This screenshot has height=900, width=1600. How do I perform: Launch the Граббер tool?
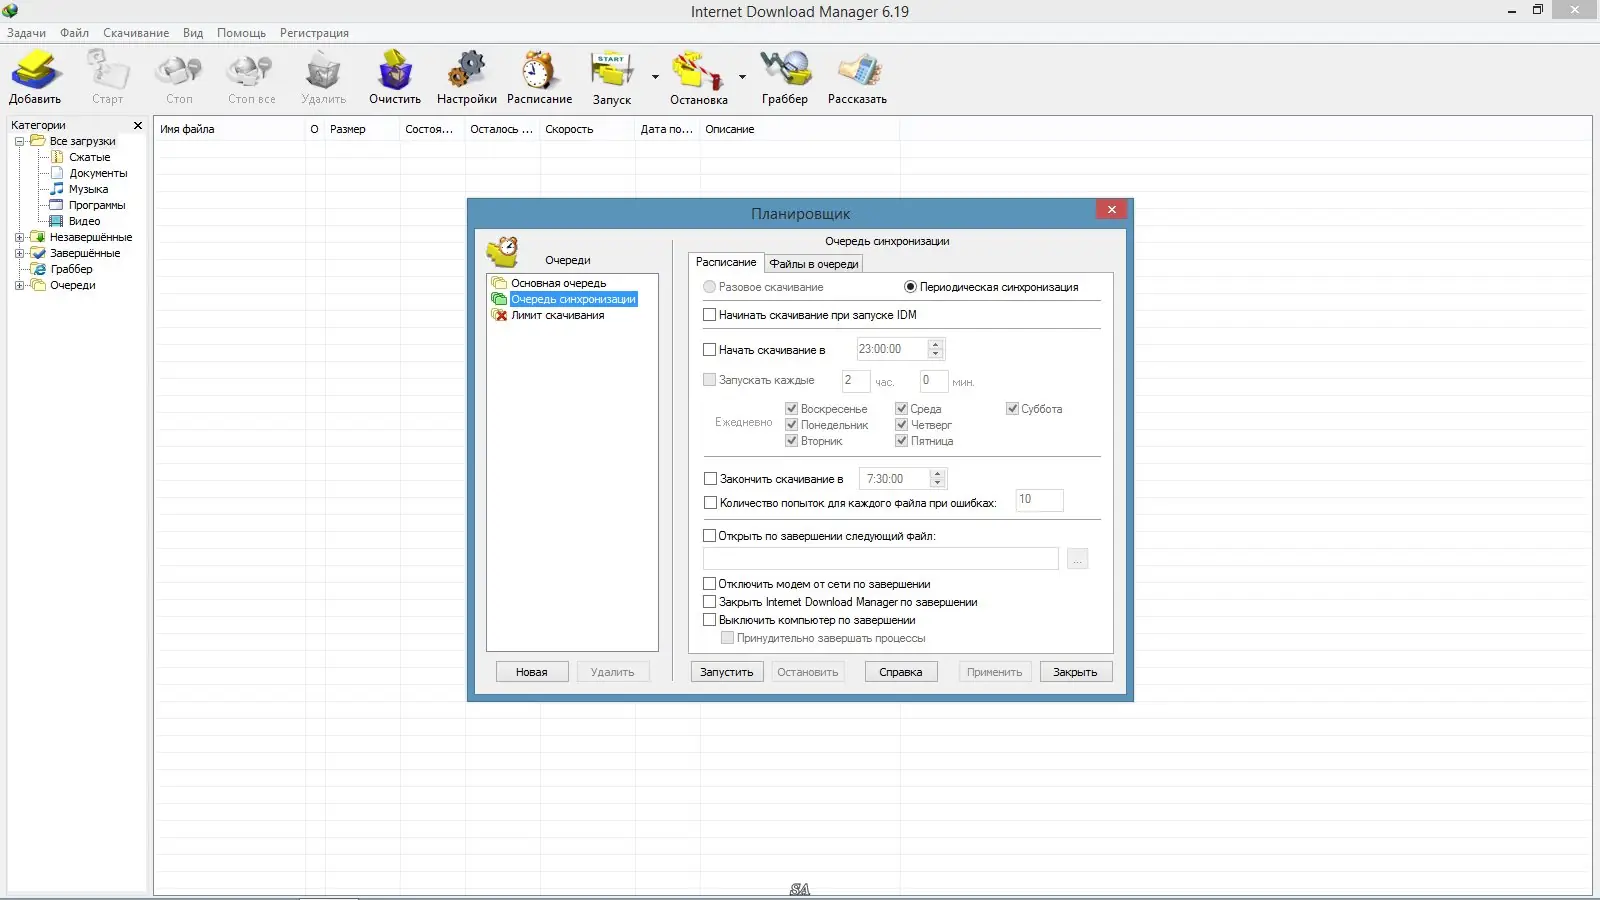pyautogui.click(x=785, y=77)
